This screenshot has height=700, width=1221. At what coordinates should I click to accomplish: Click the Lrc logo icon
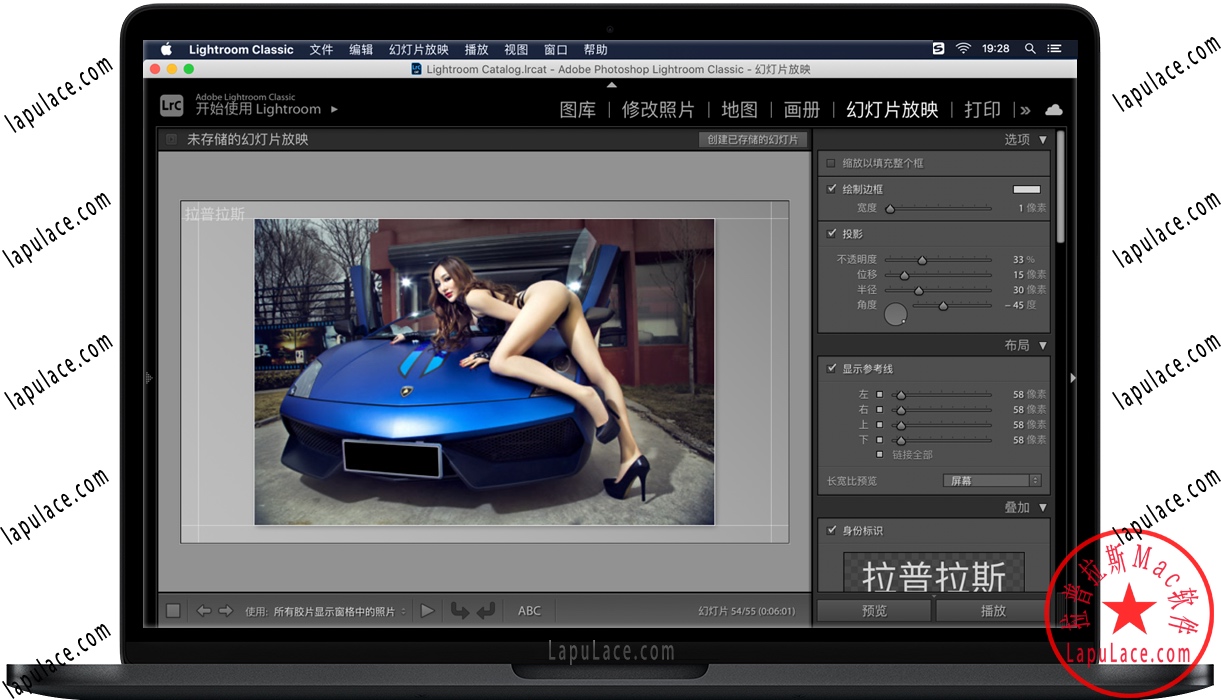pyautogui.click(x=171, y=105)
